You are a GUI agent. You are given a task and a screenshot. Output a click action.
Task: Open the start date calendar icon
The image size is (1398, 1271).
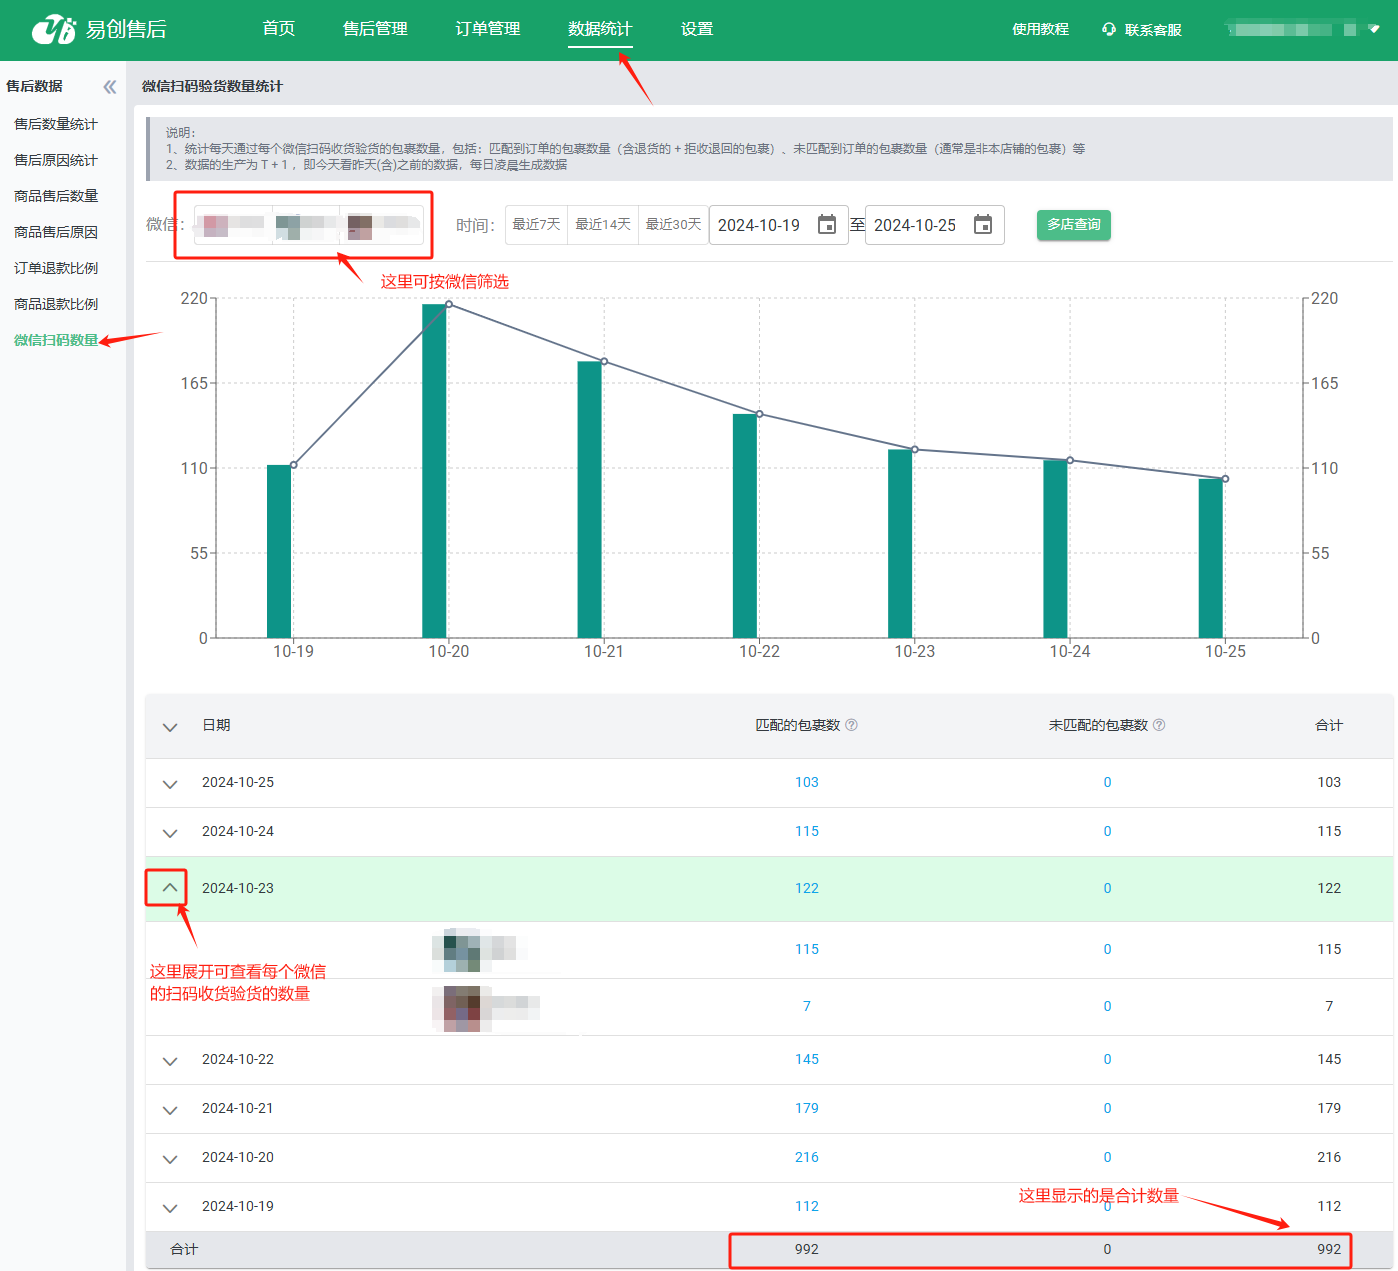(826, 225)
